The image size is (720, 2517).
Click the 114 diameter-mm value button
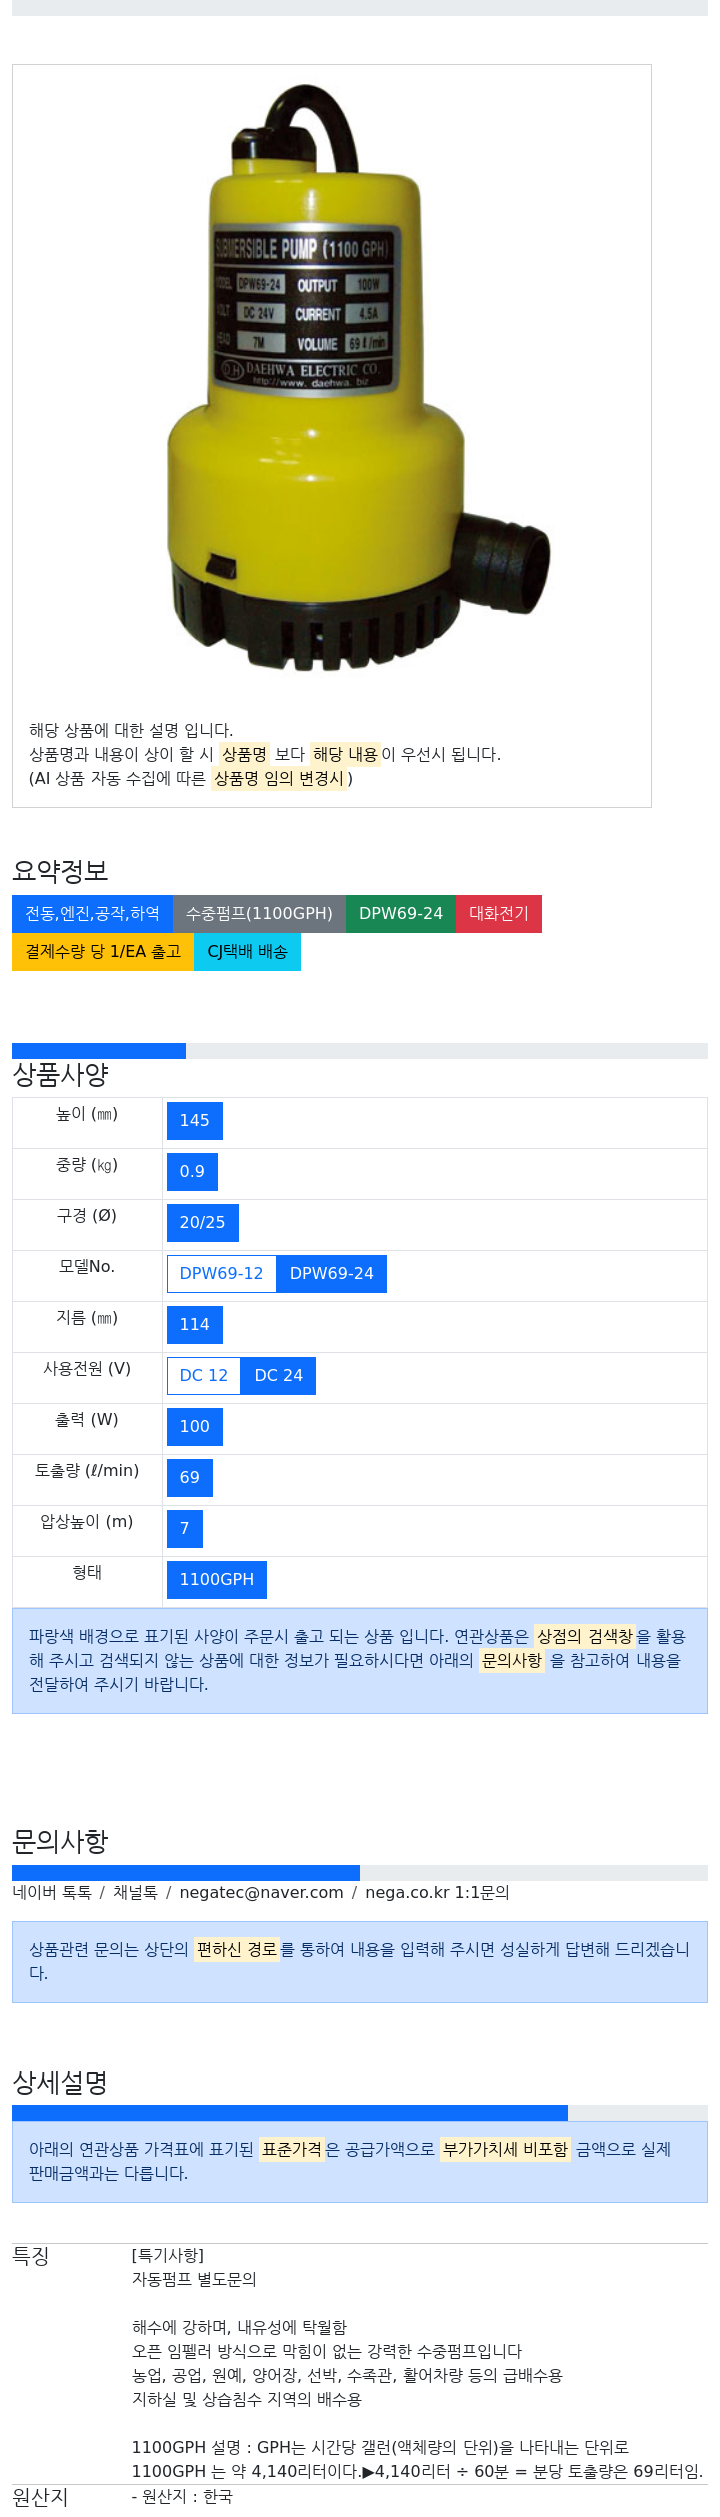pos(194,1325)
